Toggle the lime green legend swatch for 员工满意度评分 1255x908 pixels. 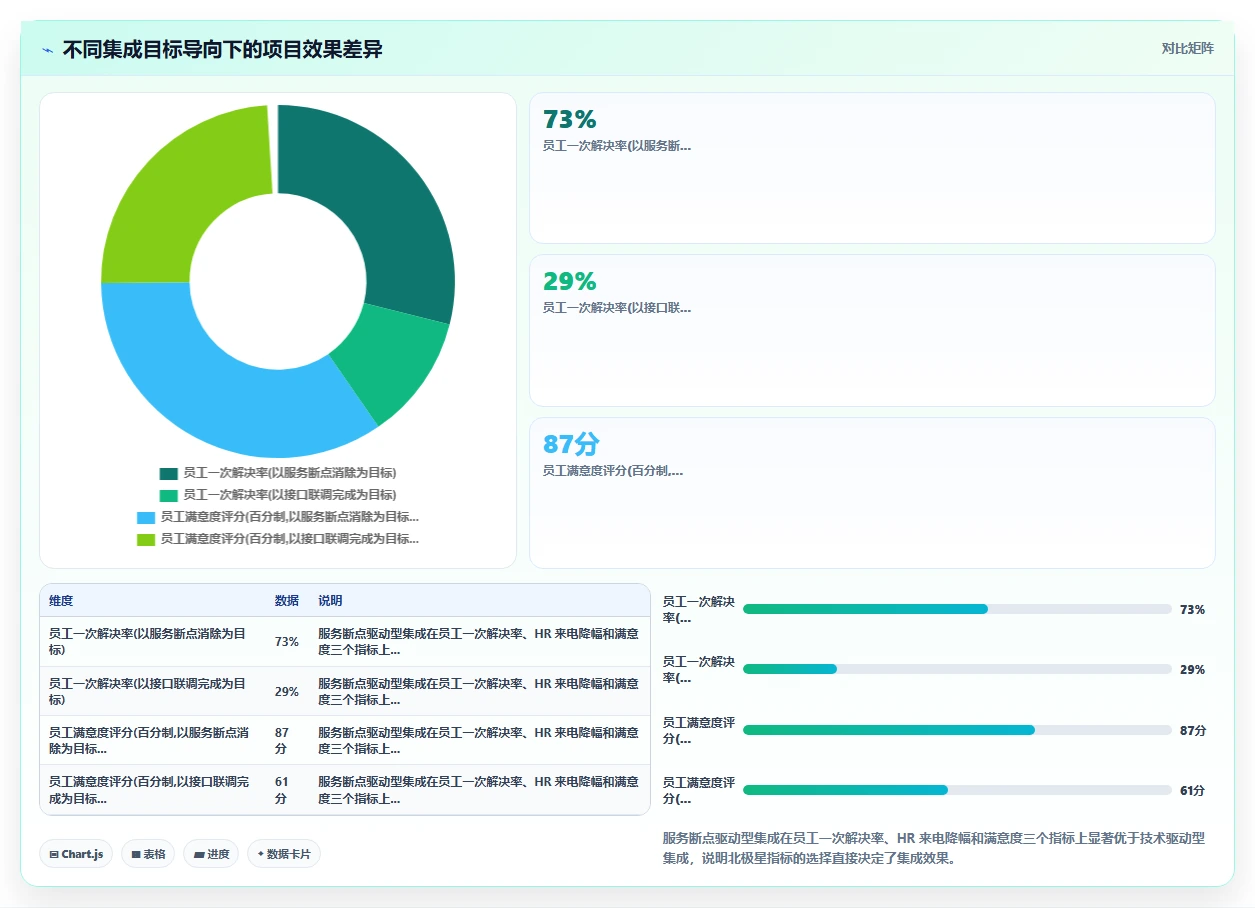coord(146,539)
